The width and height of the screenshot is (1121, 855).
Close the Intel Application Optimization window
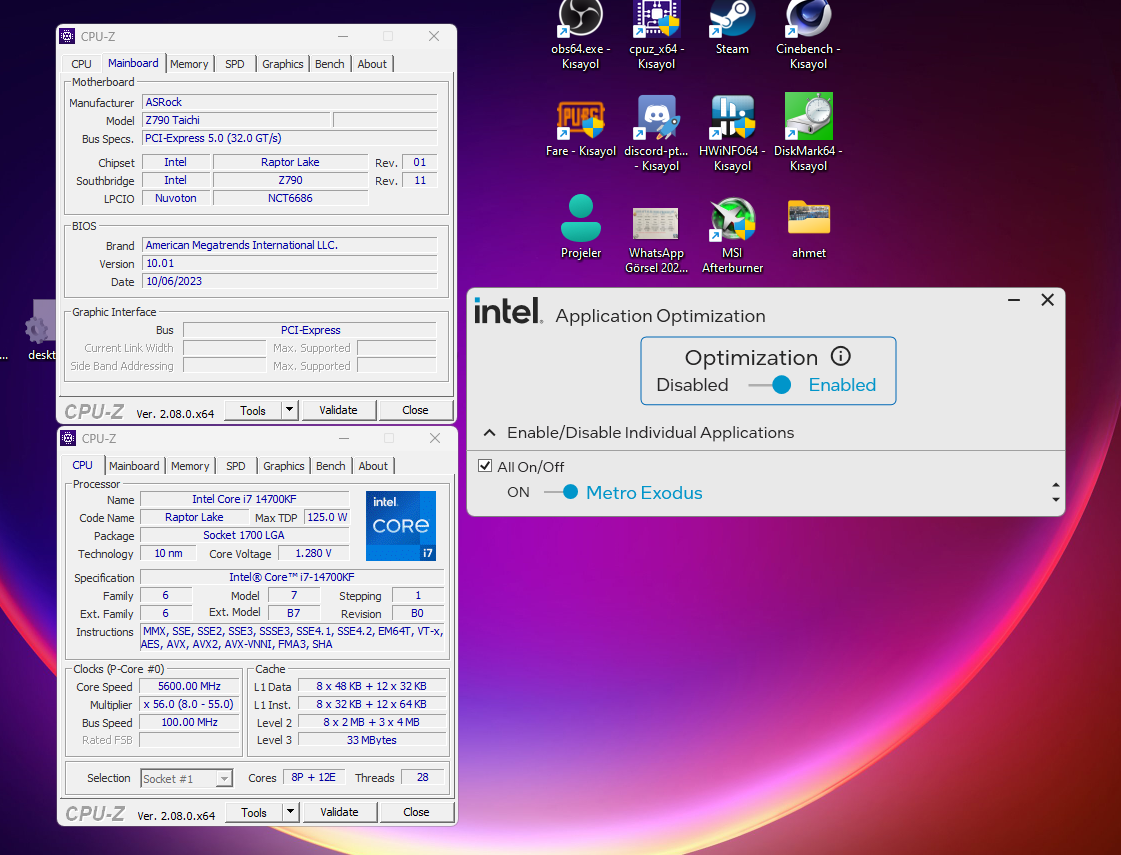[1047, 300]
